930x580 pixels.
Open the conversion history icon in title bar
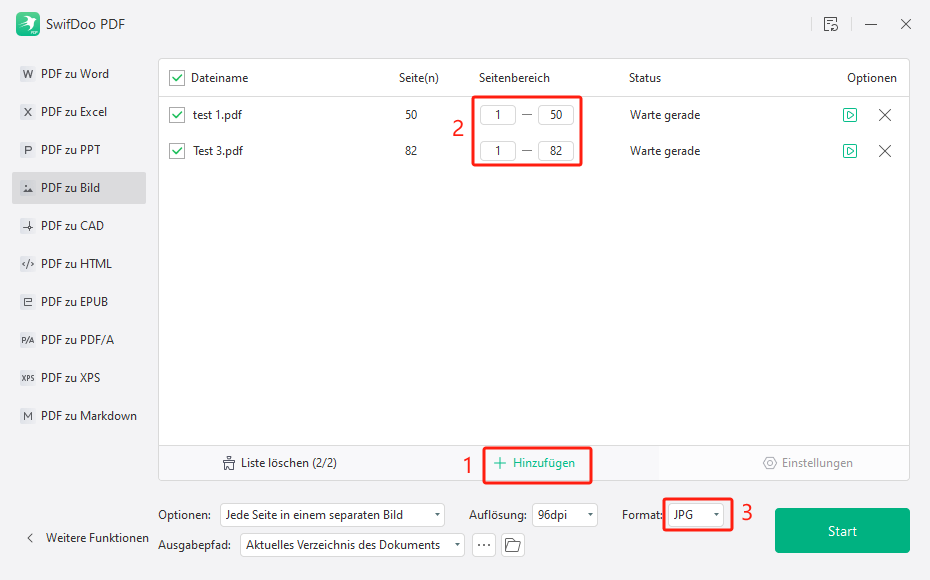coord(830,24)
